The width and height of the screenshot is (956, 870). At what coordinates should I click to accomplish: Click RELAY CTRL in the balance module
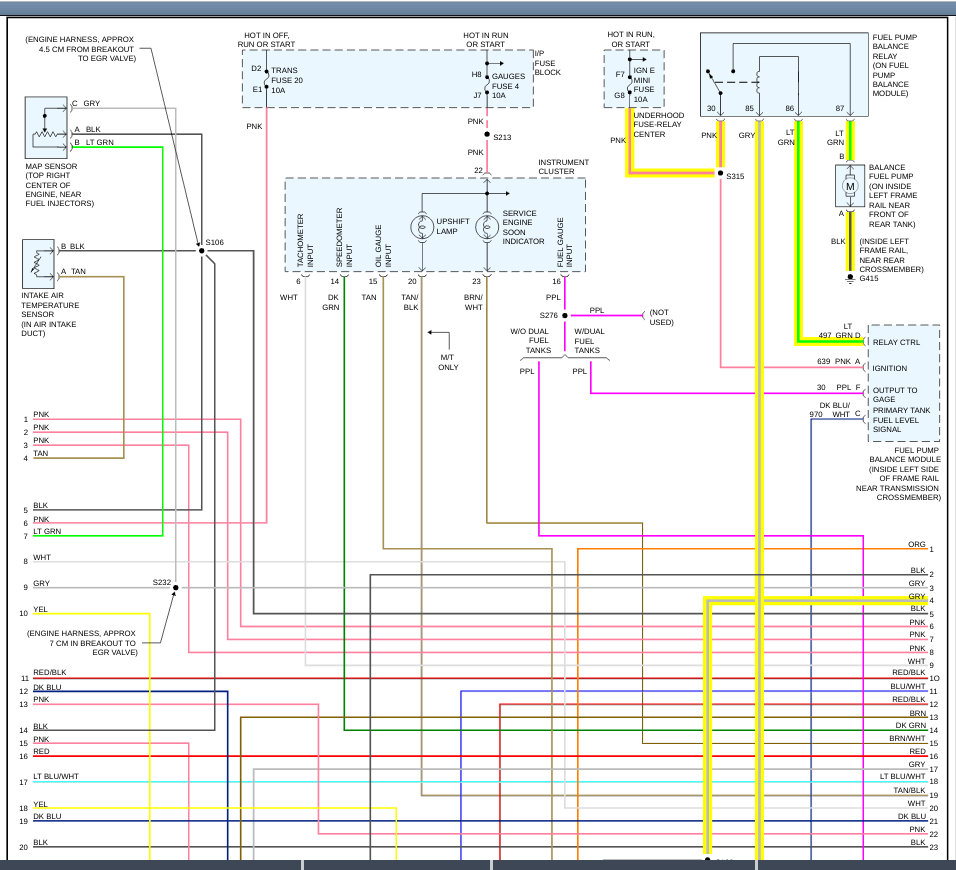point(896,342)
